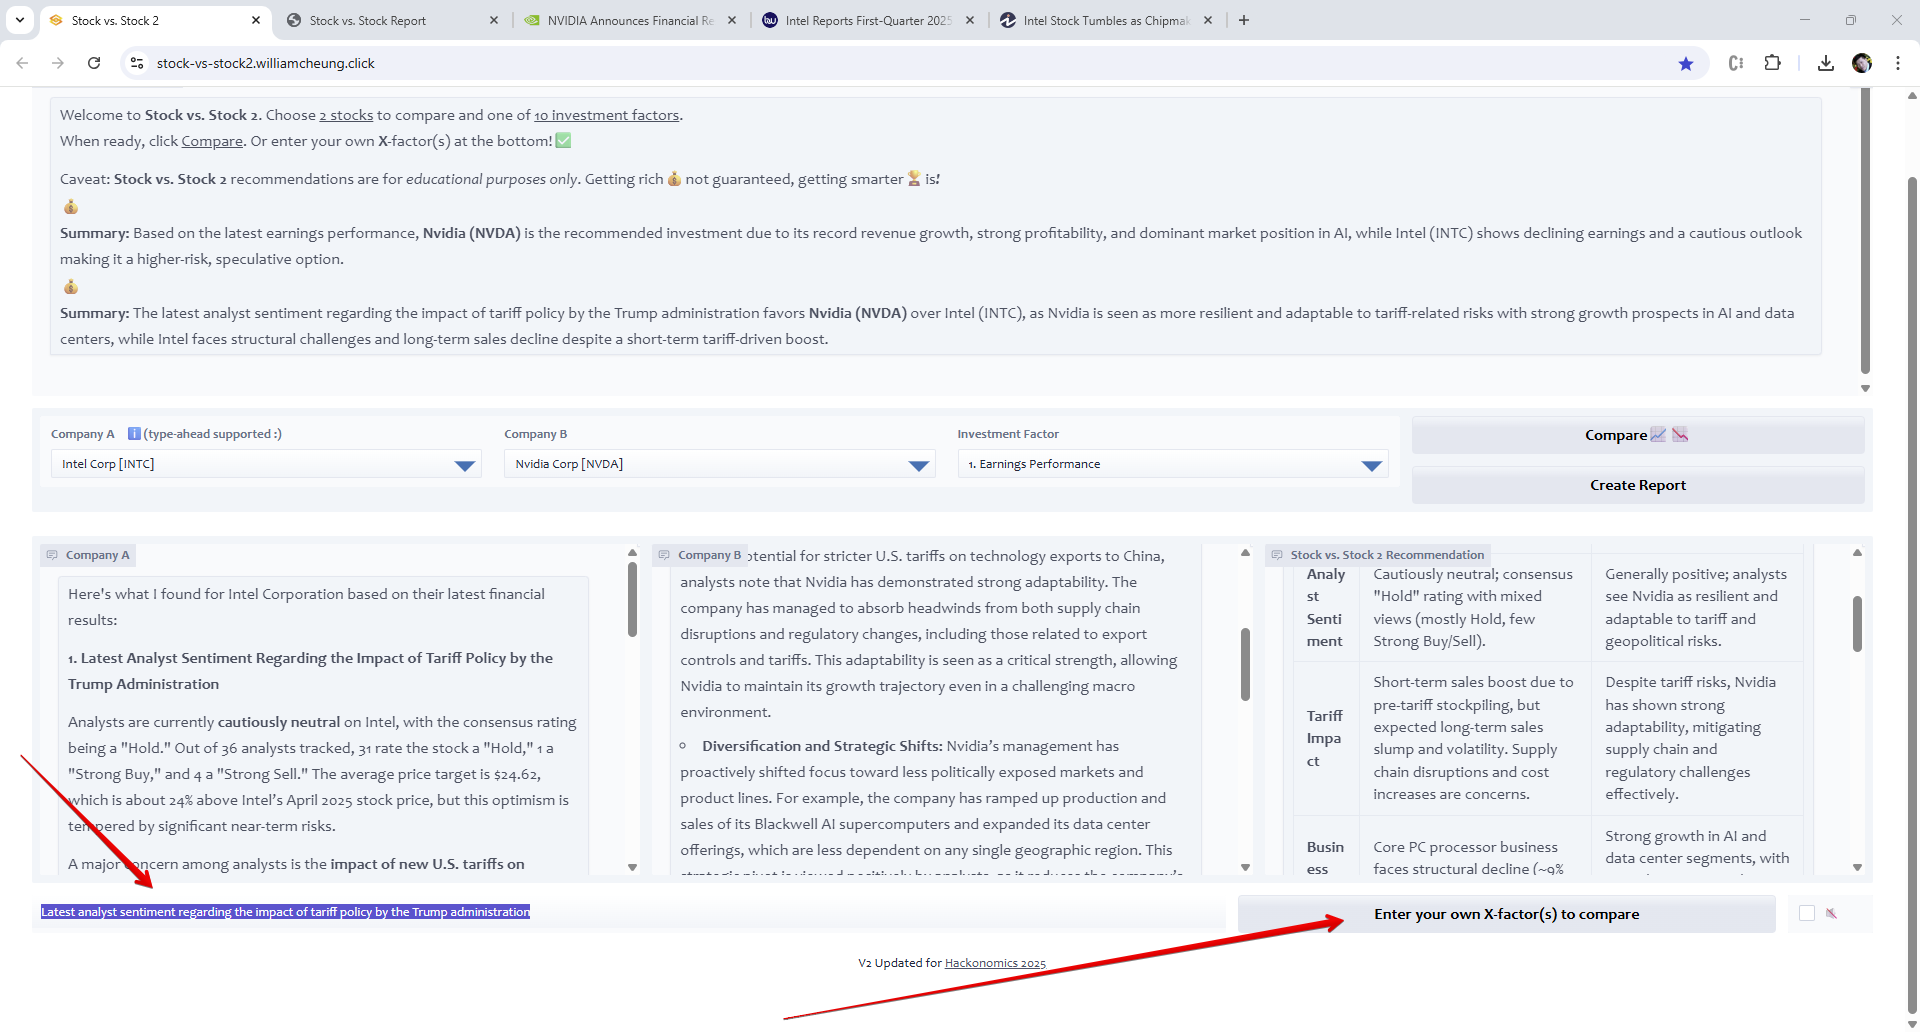Image resolution: width=1920 pixels, height=1032 pixels.
Task: Open the C extension icon in toolbar
Action: tap(1736, 63)
